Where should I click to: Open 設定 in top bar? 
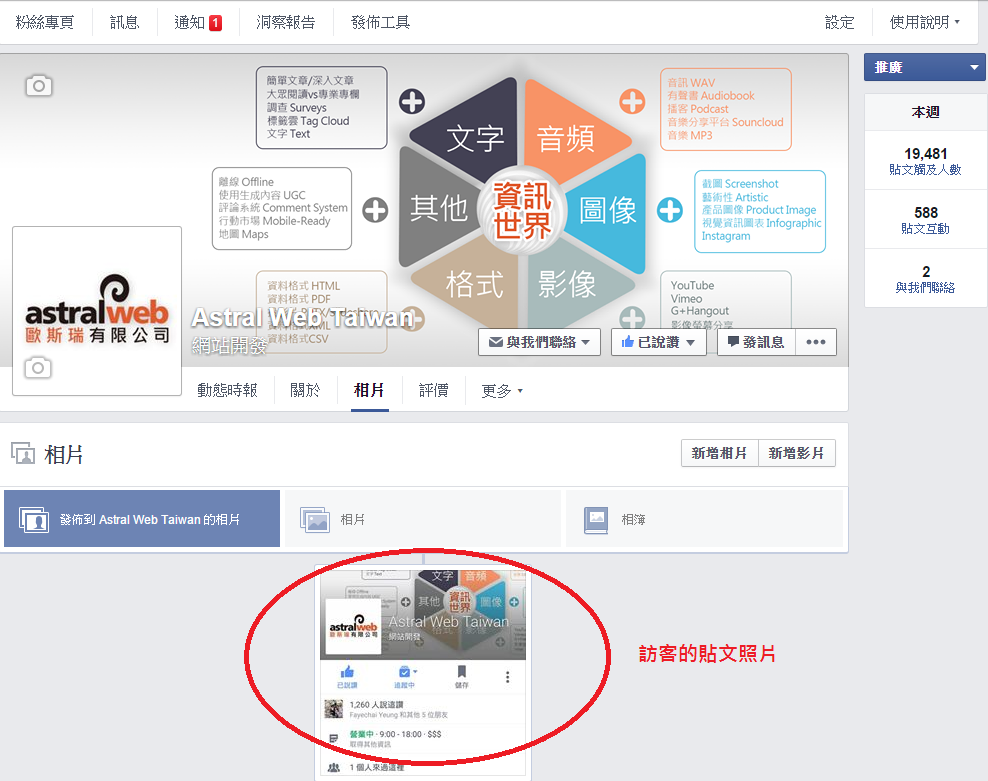click(840, 23)
